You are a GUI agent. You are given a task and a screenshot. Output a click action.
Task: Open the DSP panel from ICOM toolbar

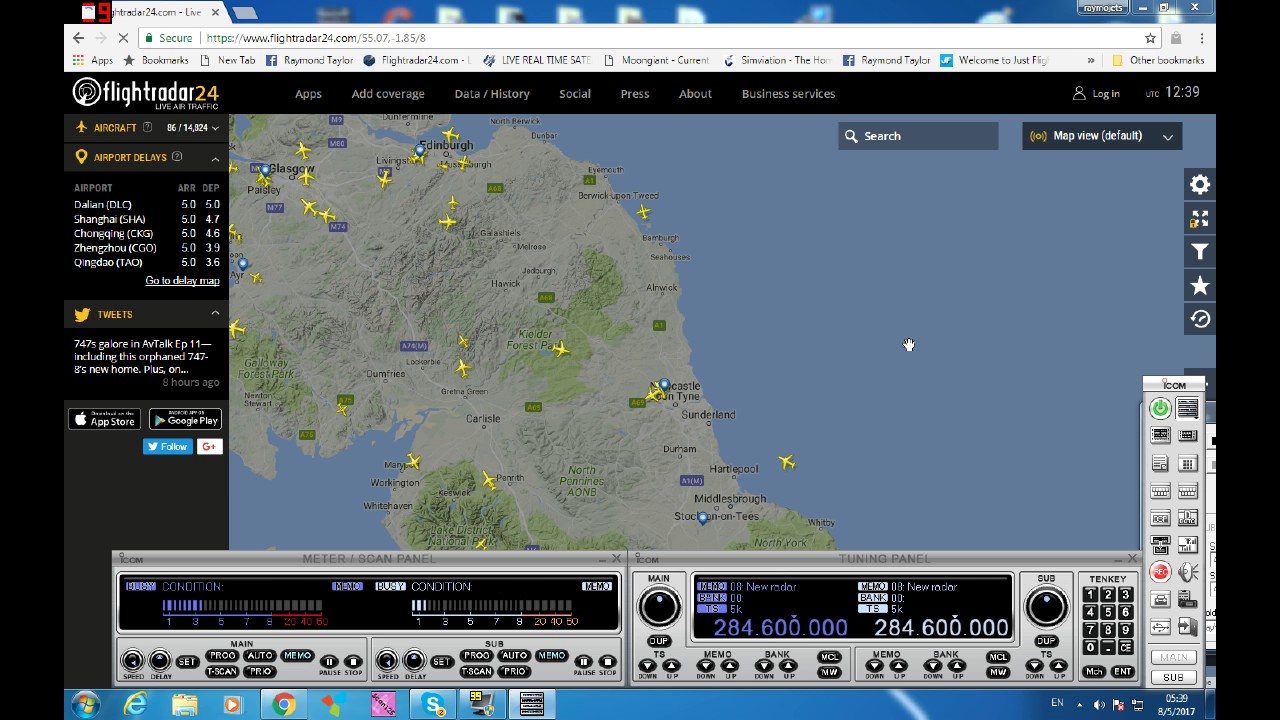click(1159, 518)
